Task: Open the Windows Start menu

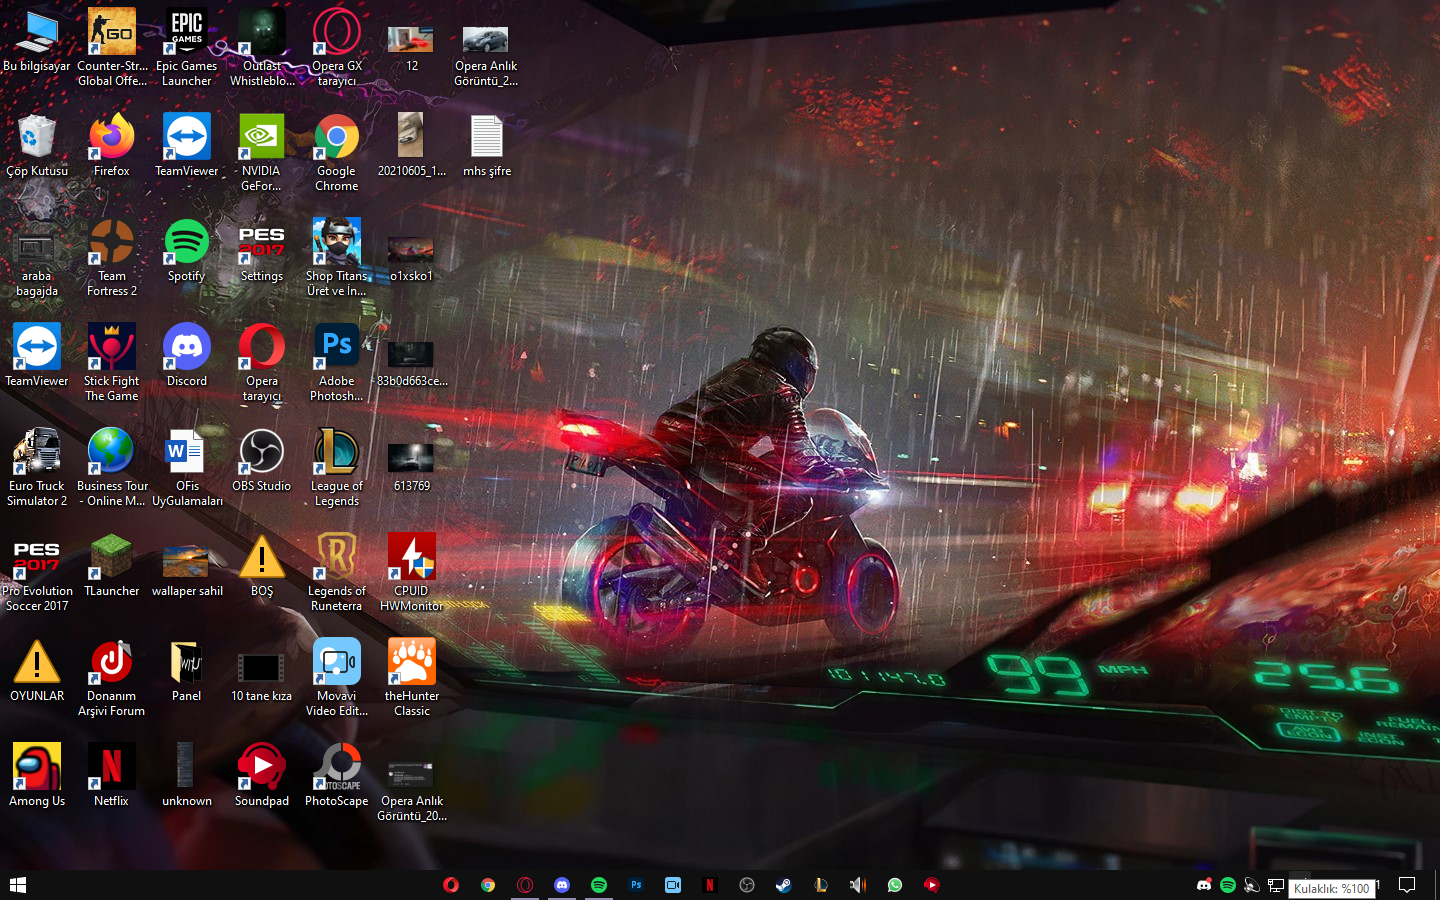Action: [x=18, y=885]
